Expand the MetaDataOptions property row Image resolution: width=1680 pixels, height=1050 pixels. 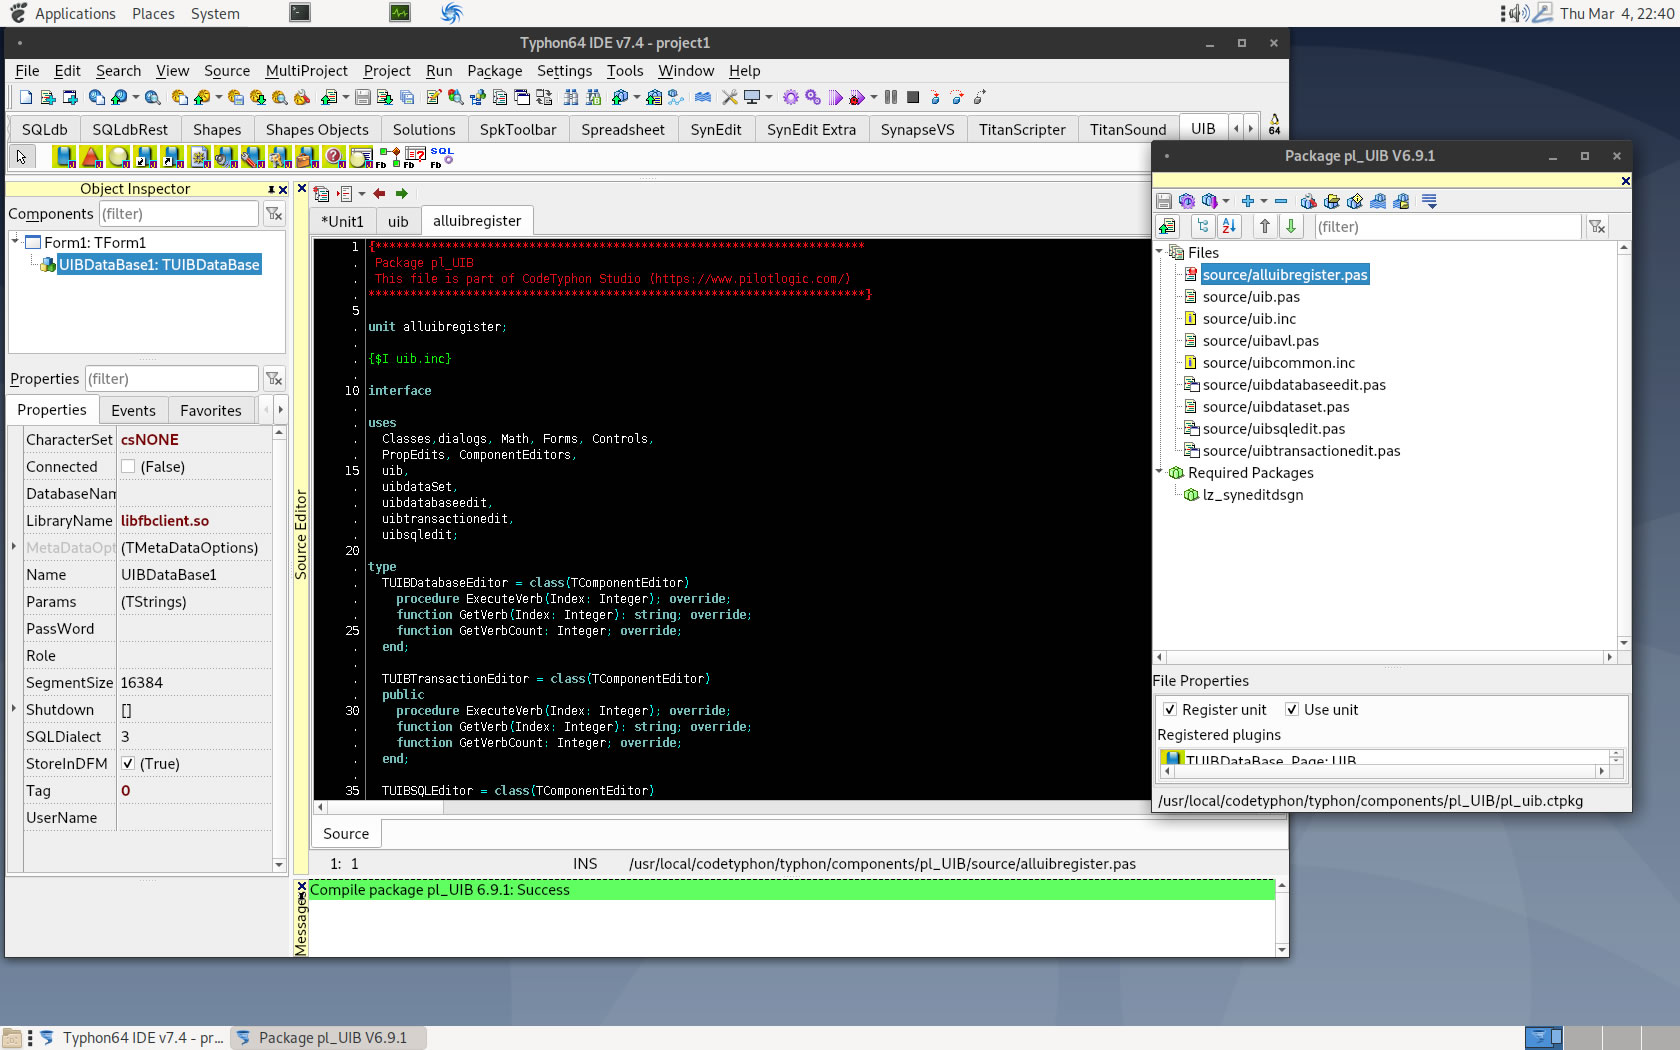pos(14,547)
